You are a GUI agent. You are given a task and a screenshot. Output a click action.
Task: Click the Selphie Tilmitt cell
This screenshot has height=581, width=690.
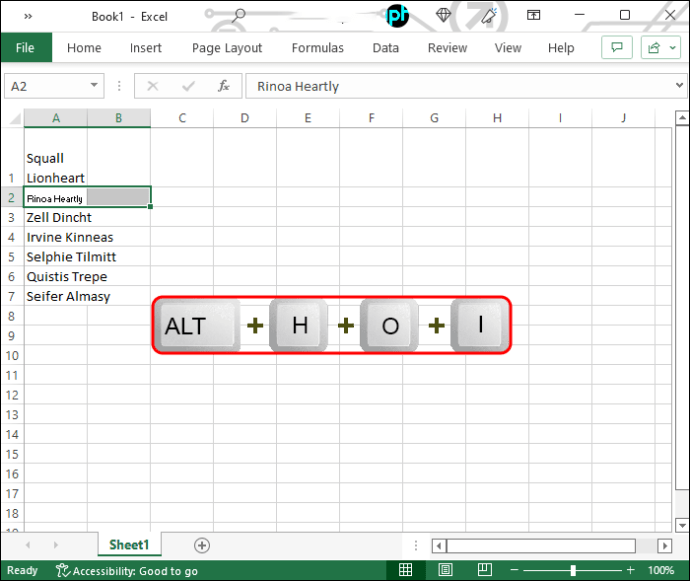coord(56,257)
